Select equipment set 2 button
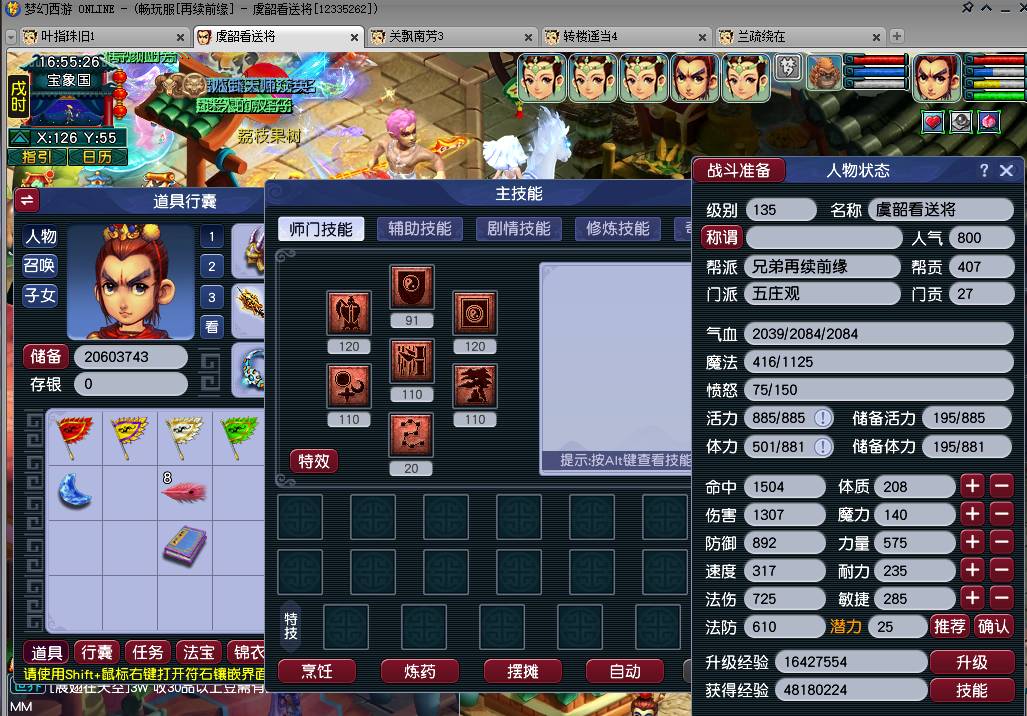This screenshot has height=716, width=1027. click(x=212, y=267)
